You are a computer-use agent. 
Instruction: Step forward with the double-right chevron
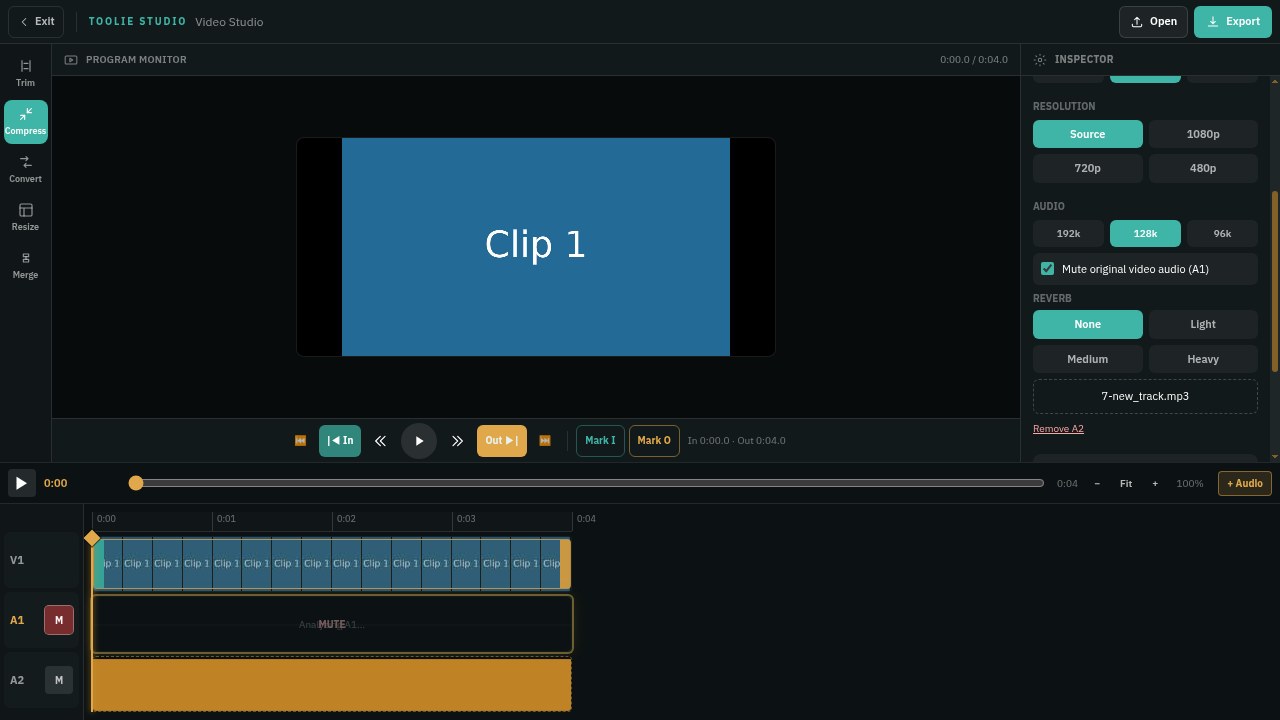point(457,441)
